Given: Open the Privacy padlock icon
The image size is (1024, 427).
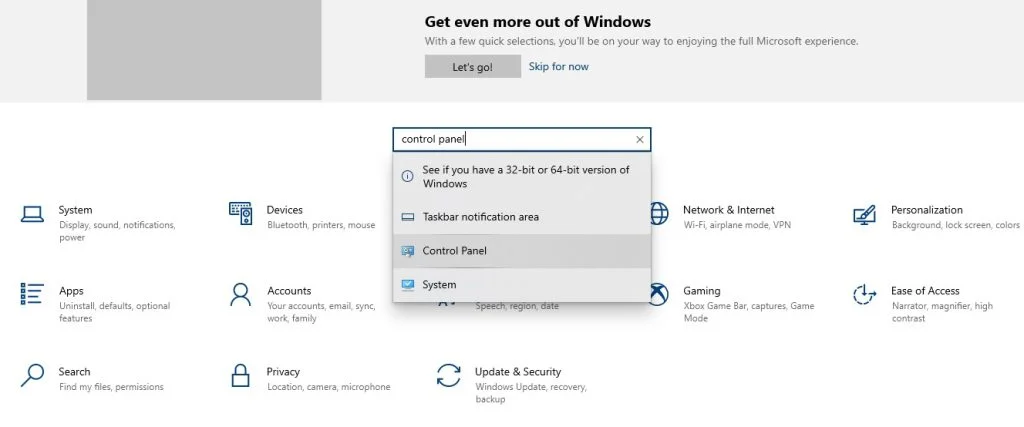Looking at the screenshot, I should pyautogui.click(x=240, y=375).
